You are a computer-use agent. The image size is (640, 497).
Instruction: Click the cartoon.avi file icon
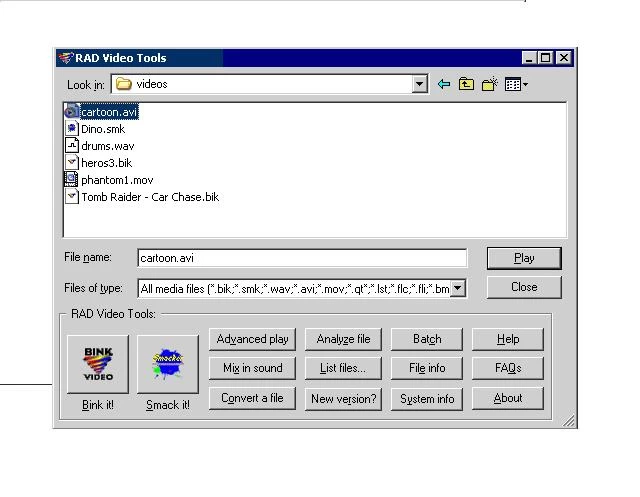pyautogui.click(x=72, y=111)
